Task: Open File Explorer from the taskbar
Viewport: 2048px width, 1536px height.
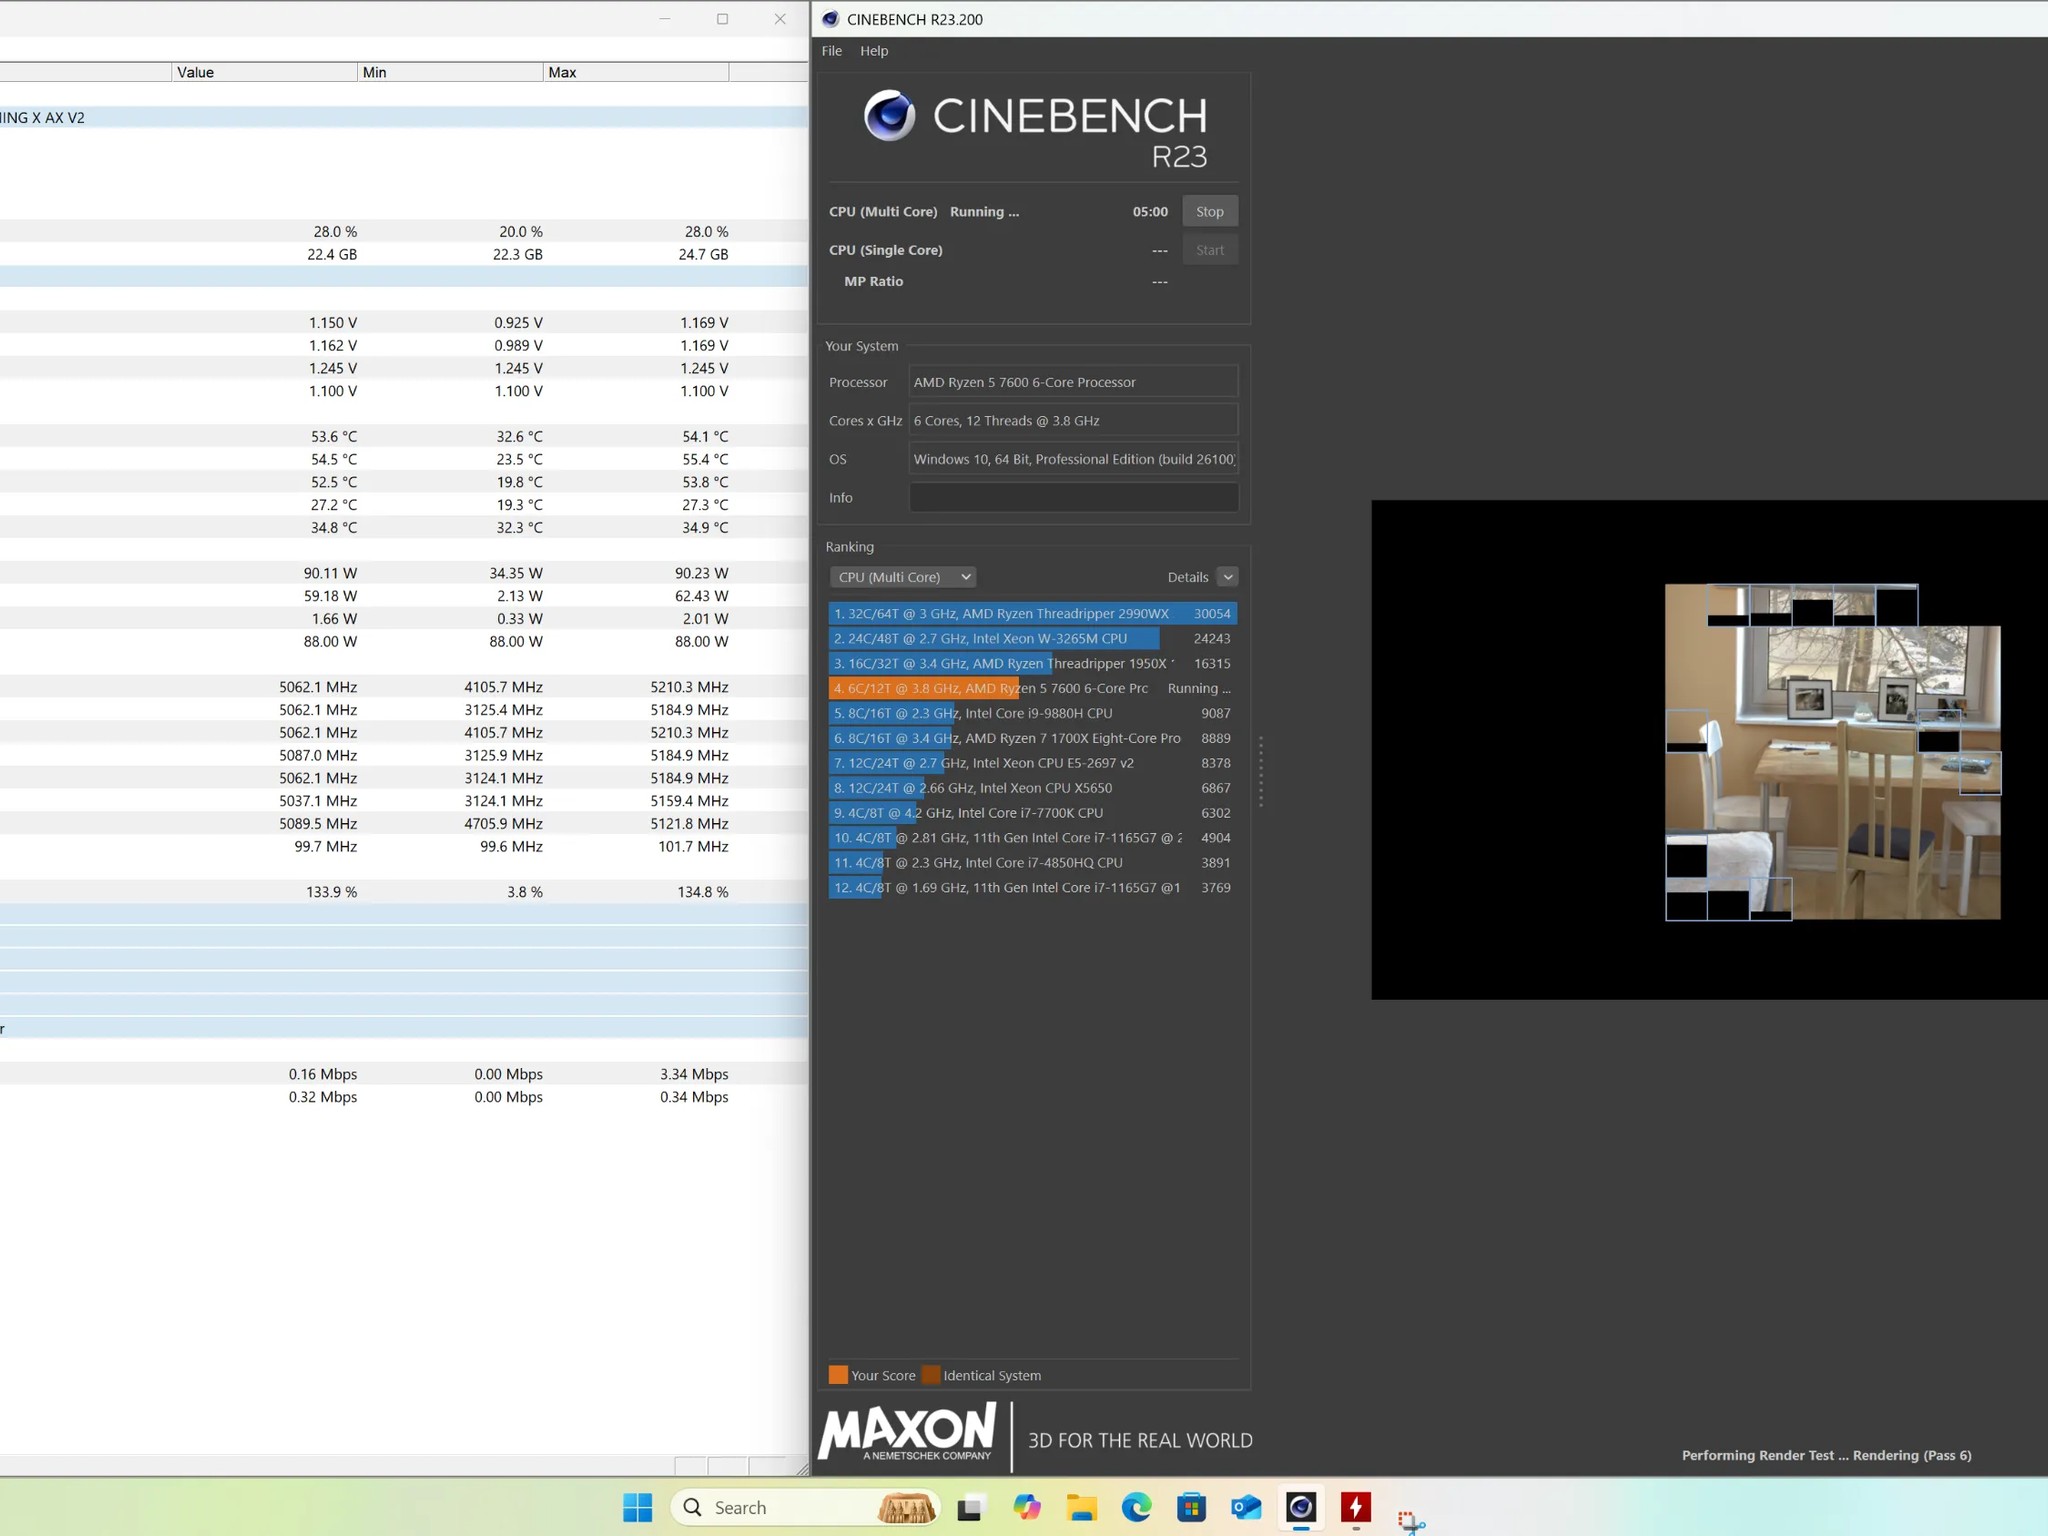Action: tap(1081, 1507)
